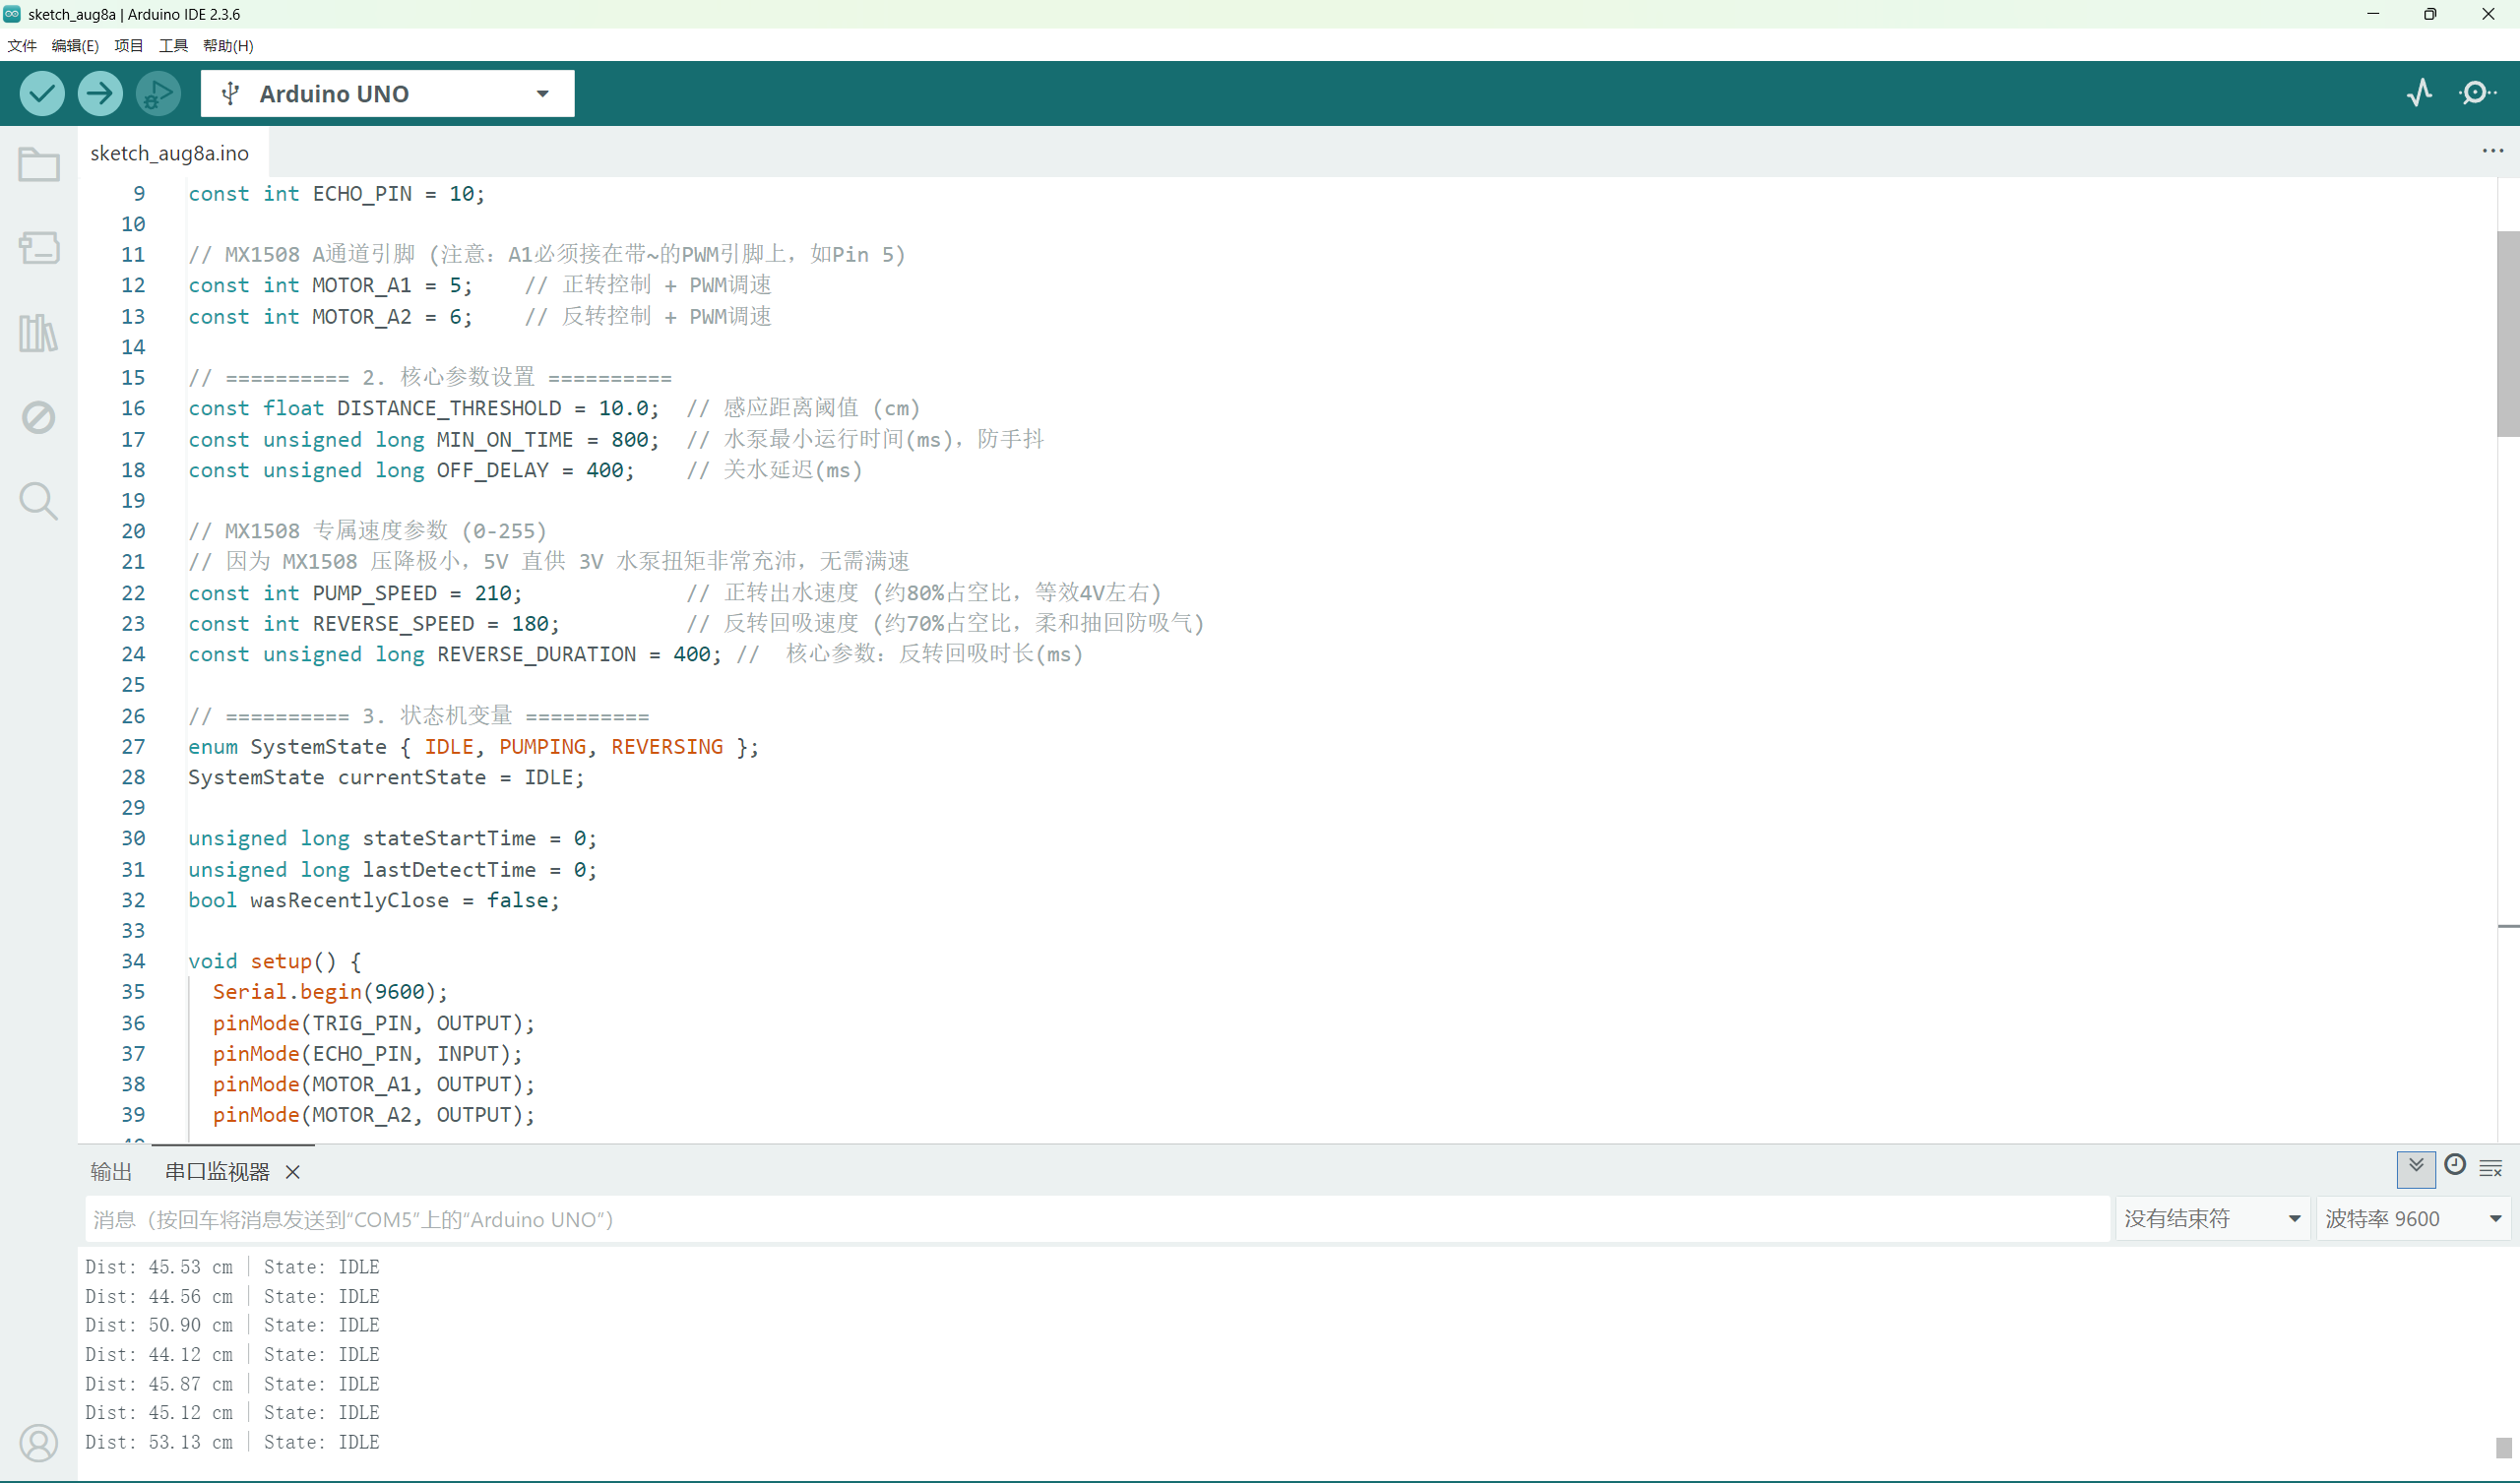The image size is (2520, 1483).
Task: Restore down the Arduino IDE window
Action: click(2430, 14)
